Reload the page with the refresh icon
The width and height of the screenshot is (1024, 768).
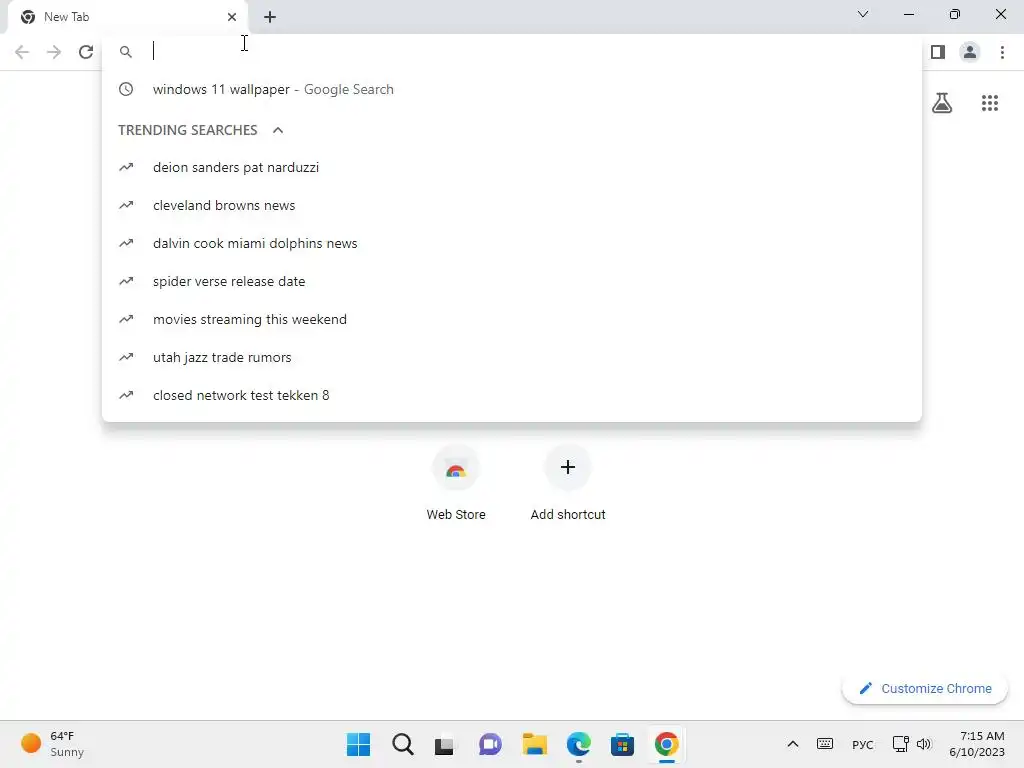pyautogui.click(x=86, y=52)
